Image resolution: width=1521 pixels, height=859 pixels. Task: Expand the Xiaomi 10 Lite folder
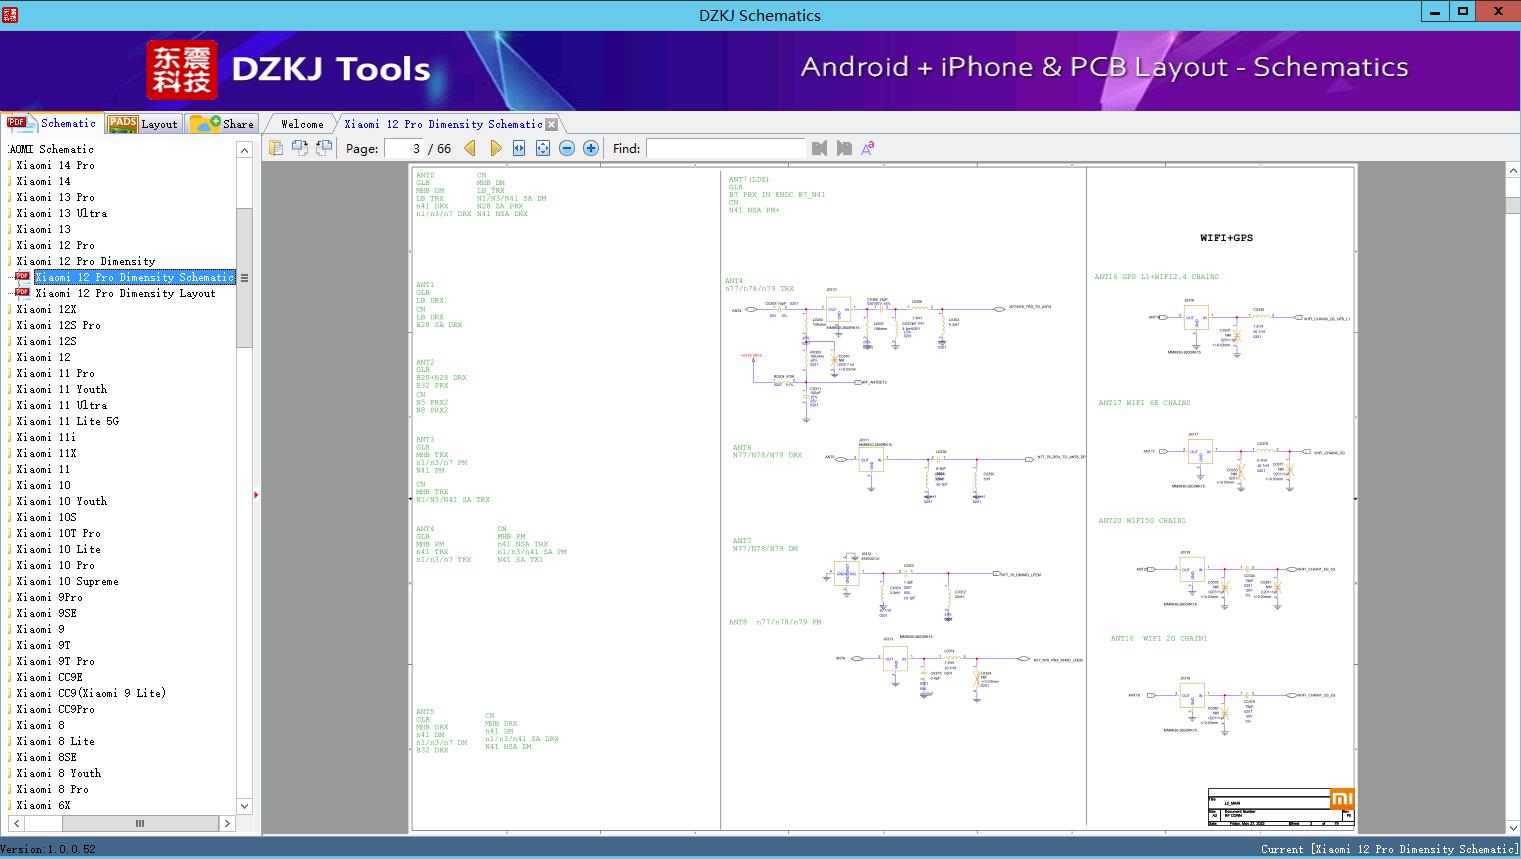(58, 549)
